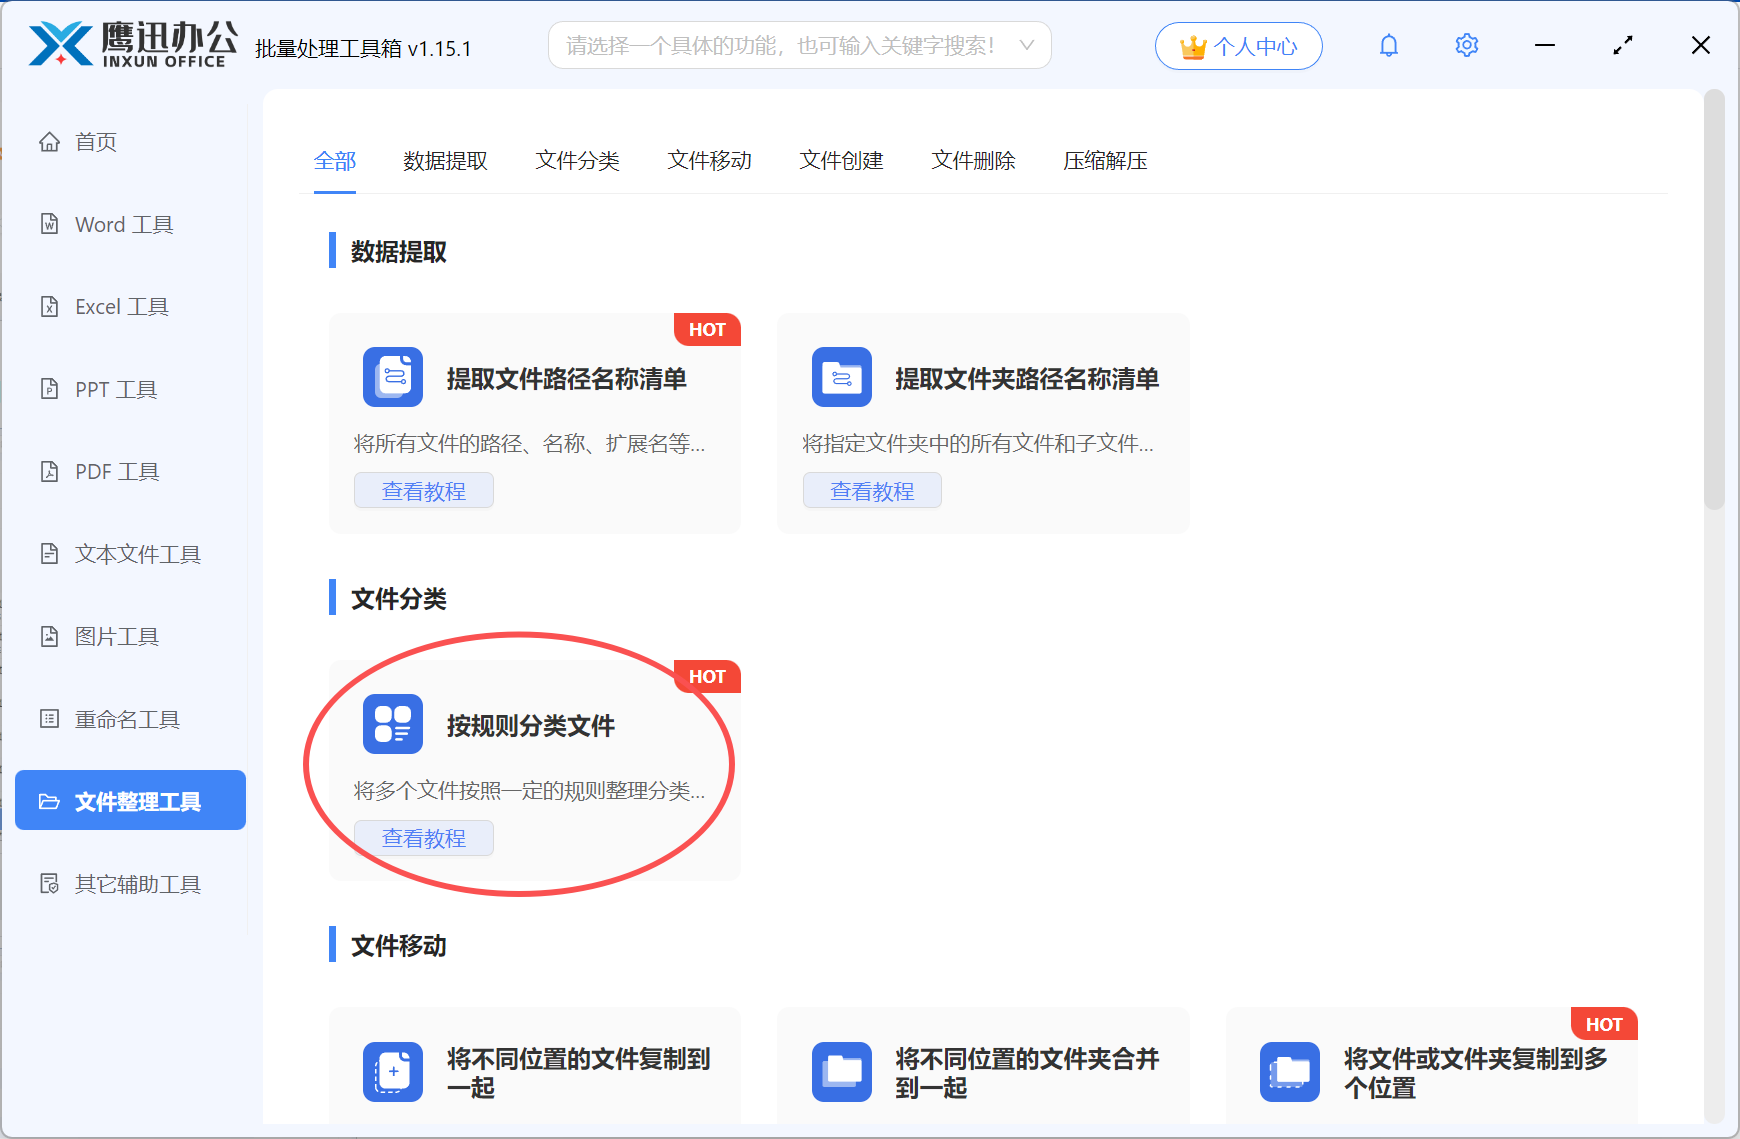The height and width of the screenshot is (1139, 1740).
Task: Open 将不同位置的文件夹合并到一起 card title
Action: coord(1027,1073)
